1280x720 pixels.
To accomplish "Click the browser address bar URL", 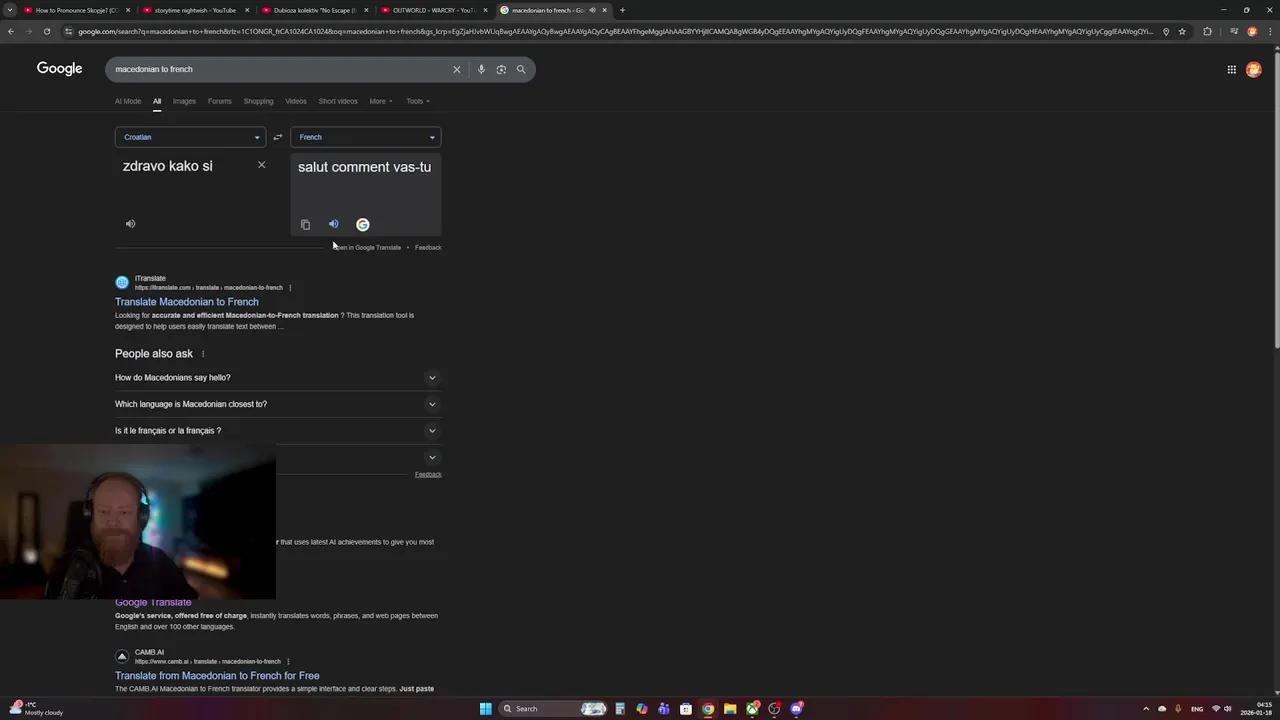I will 615,31.
